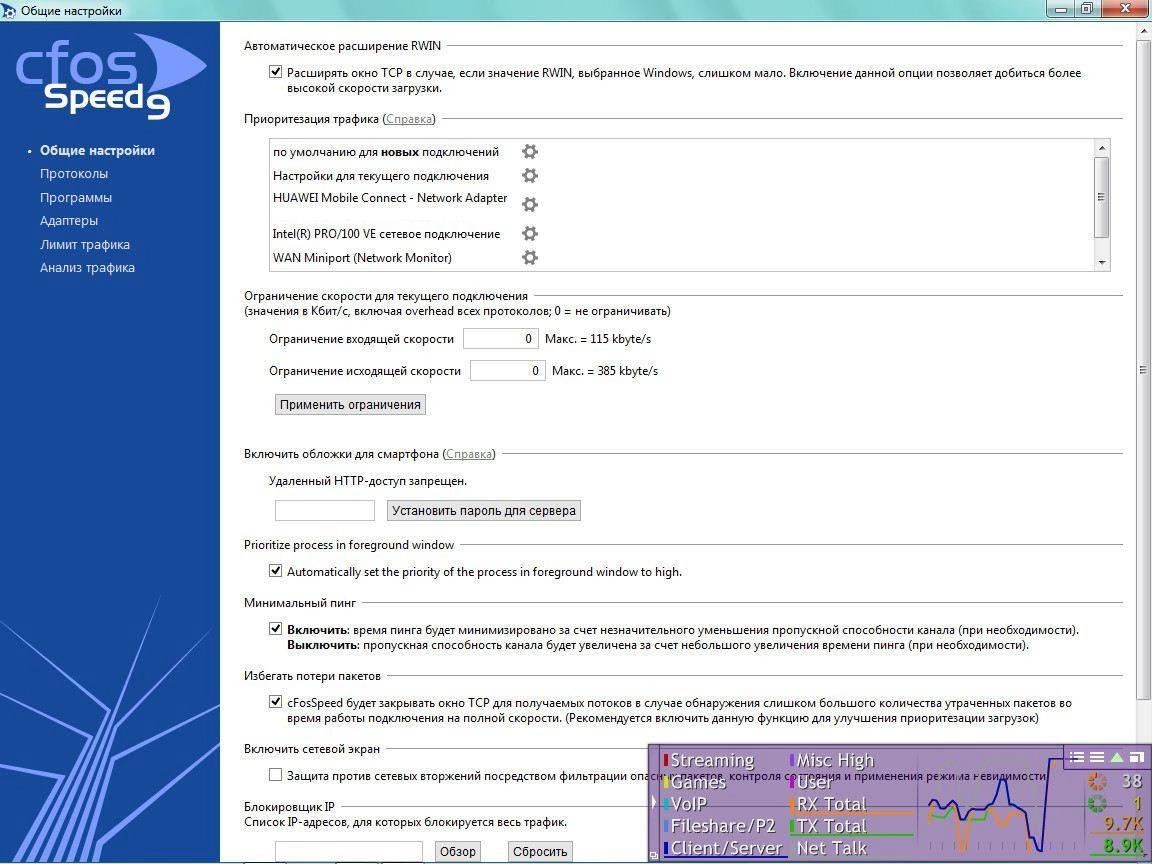This screenshot has height=864, width=1152.
Task: Select row 'Intel(R) PRO/100 VE сетевое подключение'
Action: tap(386, 234)
